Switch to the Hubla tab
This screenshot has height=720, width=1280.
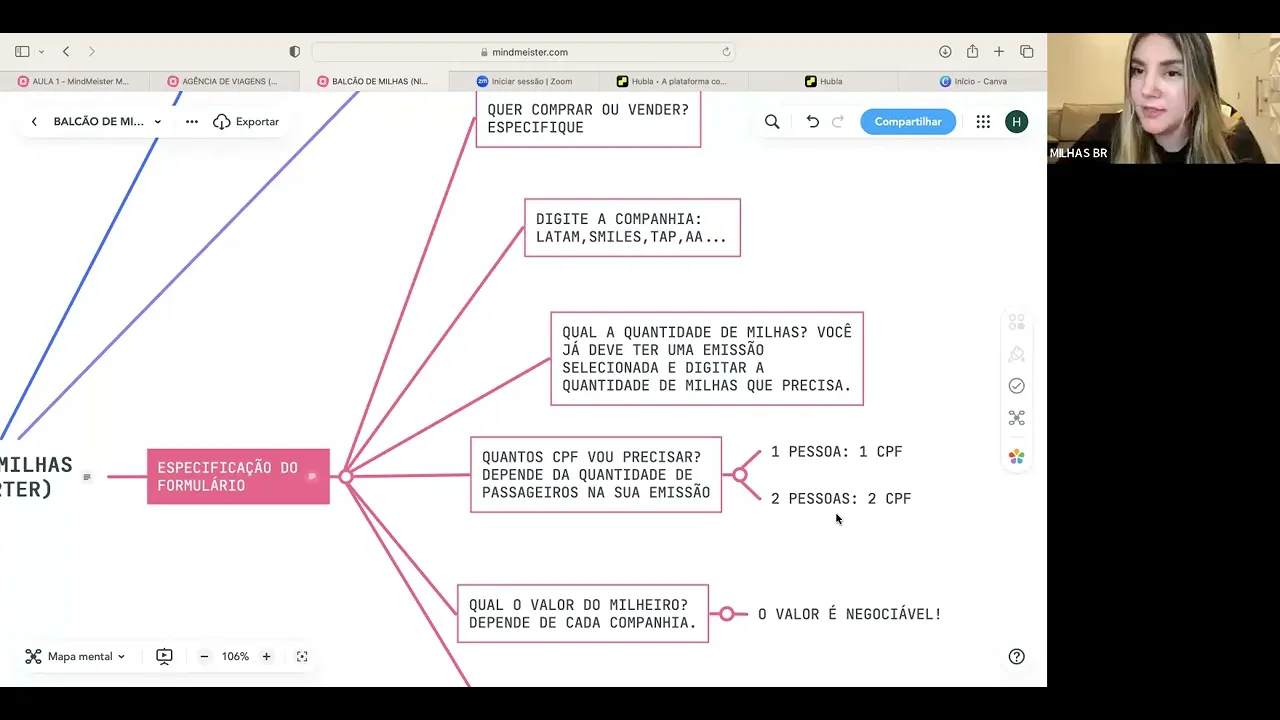pos(823,81)
